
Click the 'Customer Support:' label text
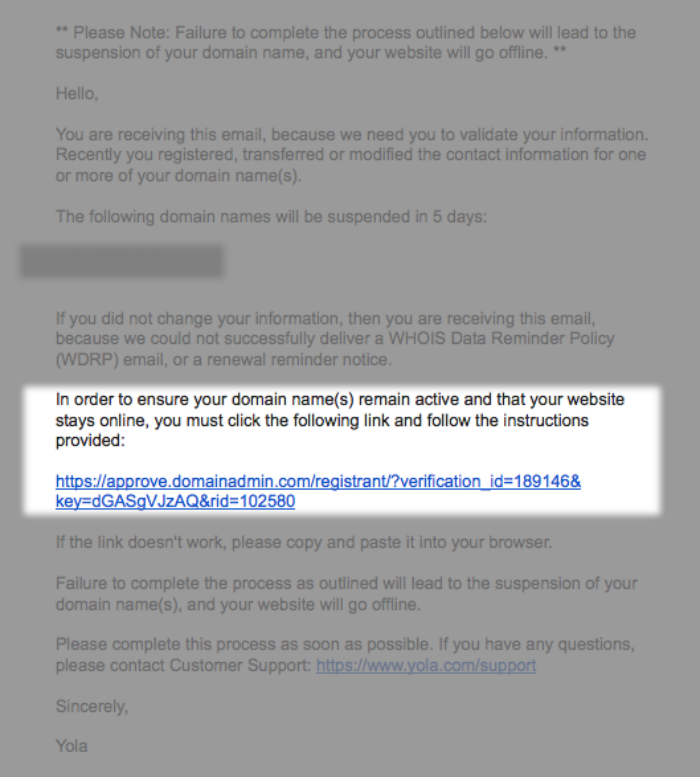pyautogui.click(x=240, y=665)
